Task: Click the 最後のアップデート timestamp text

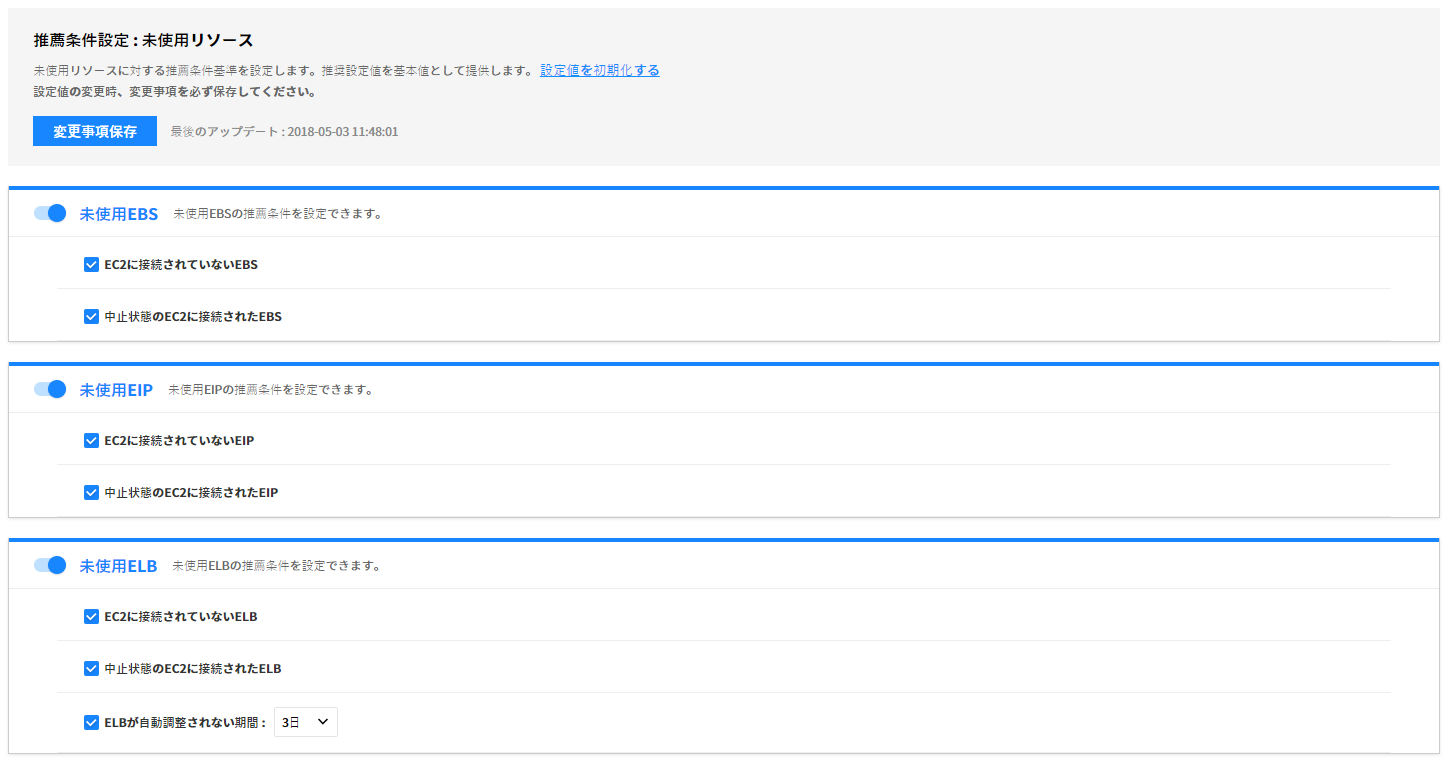Action: point(284,132)
